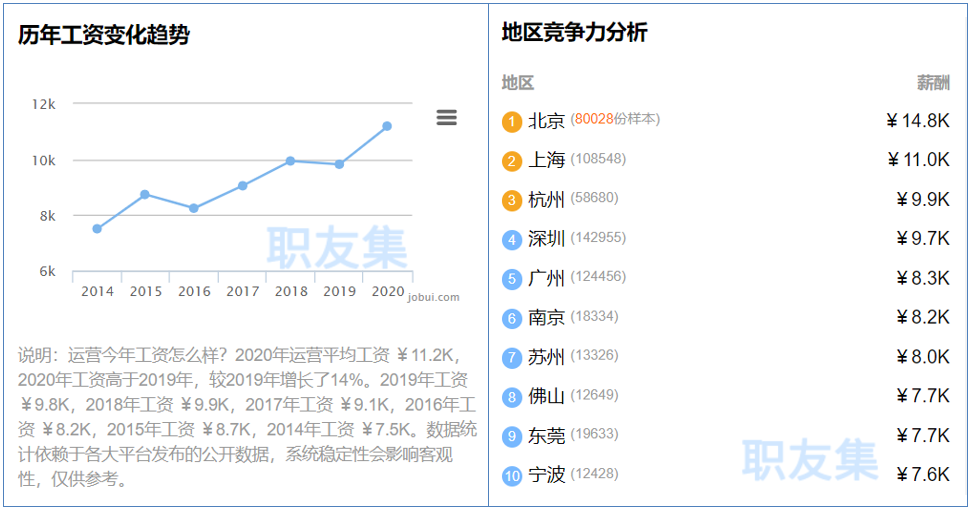Click the 10k y-axis label
Screen dimensions: 971x511
coord(43,160)
